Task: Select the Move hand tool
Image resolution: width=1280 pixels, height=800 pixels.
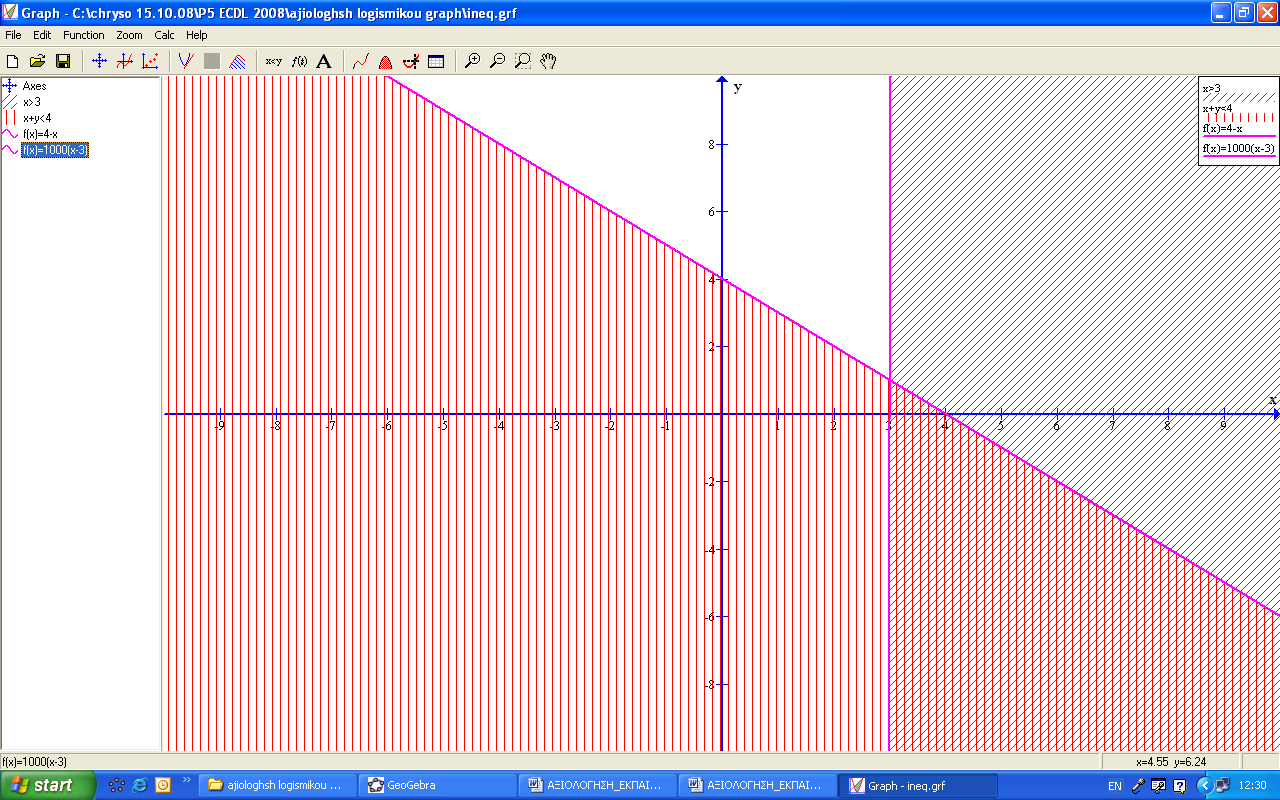Action: click(x=548, y=61)
